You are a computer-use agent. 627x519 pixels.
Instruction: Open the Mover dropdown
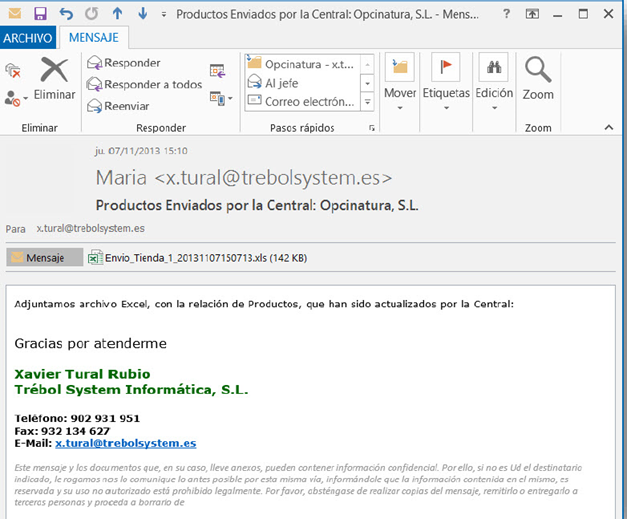tap(400, 83)
